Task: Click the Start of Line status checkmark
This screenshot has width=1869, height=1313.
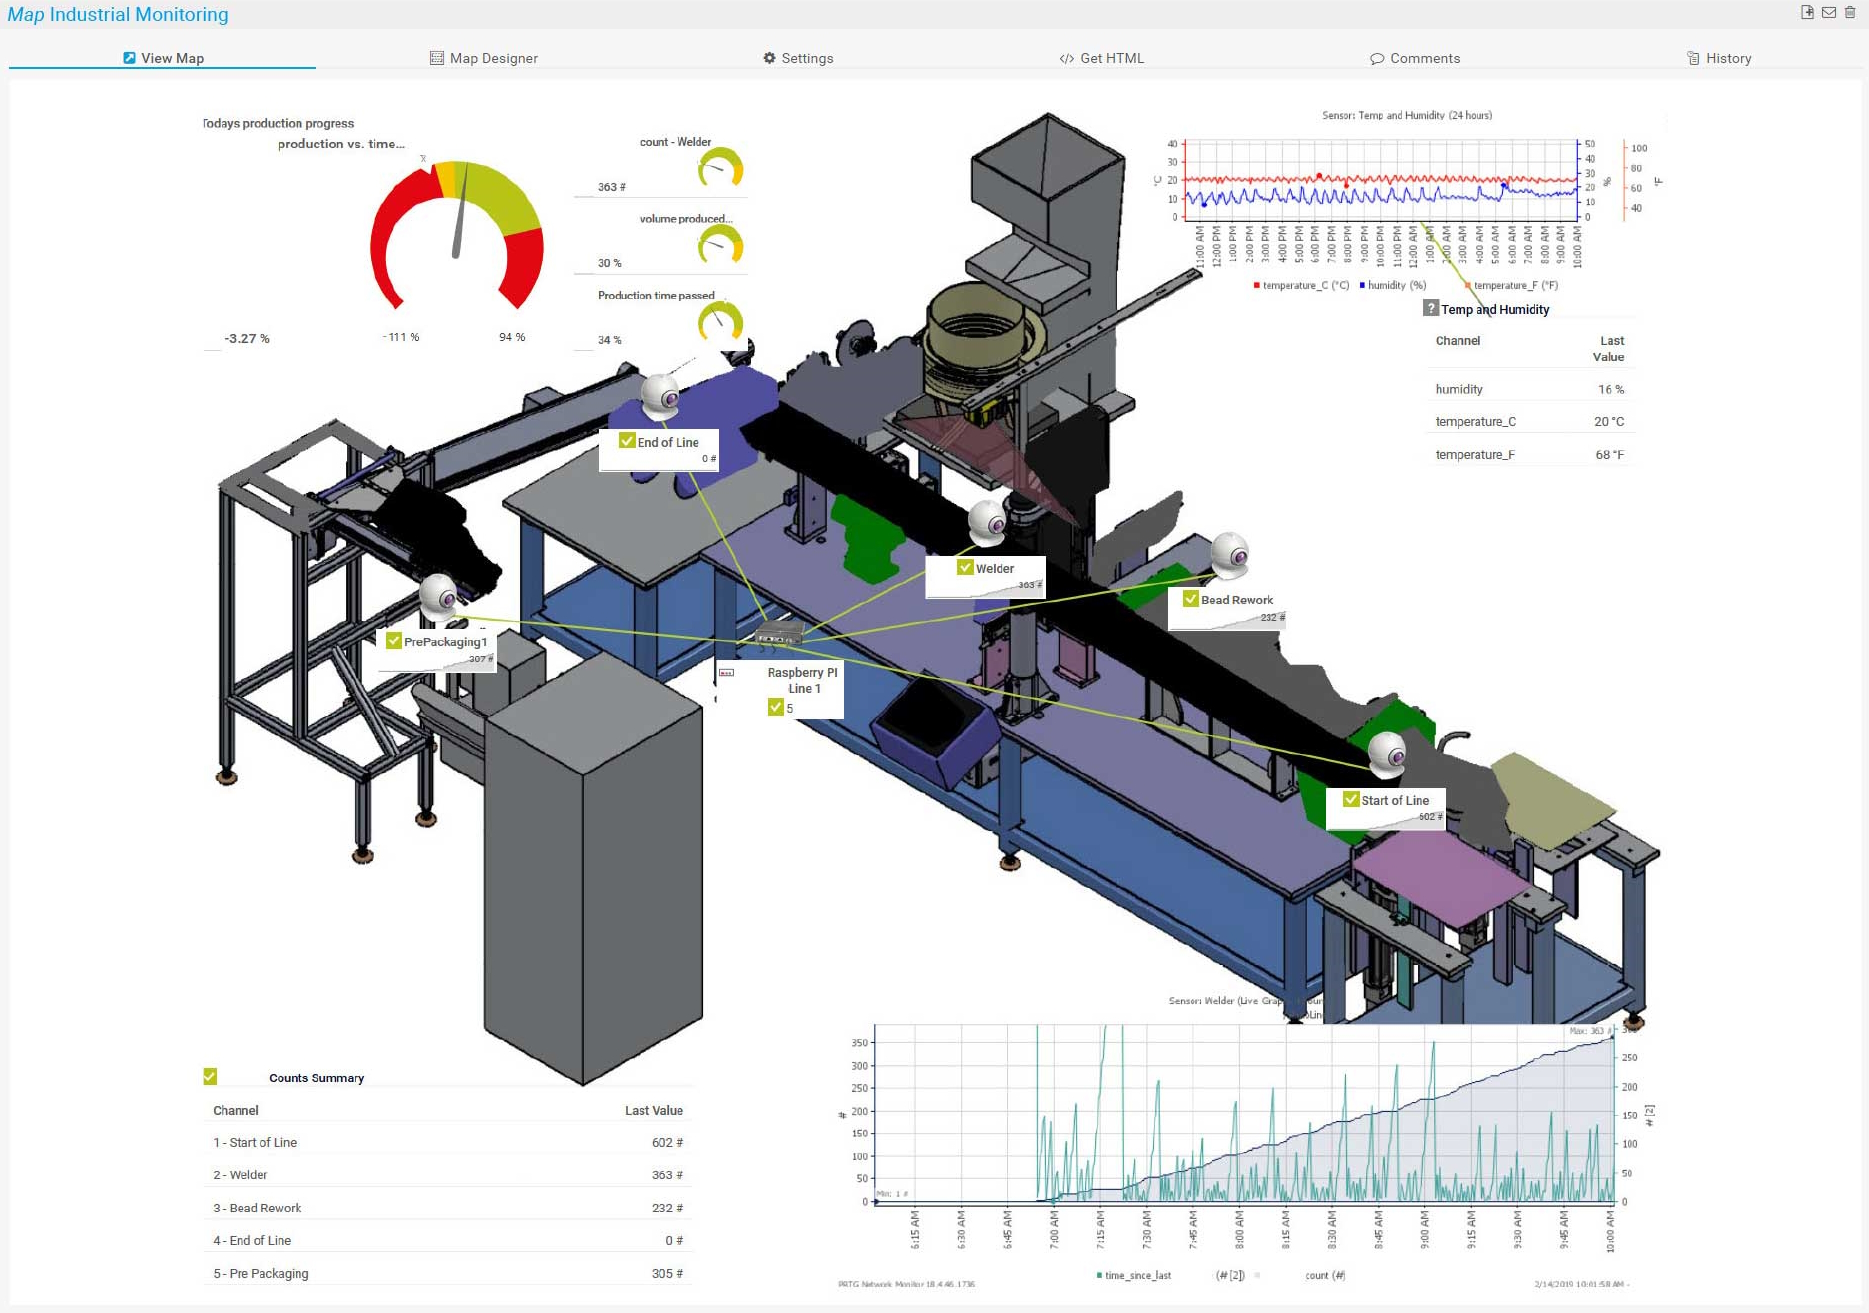Action: tap(1352, 800)
